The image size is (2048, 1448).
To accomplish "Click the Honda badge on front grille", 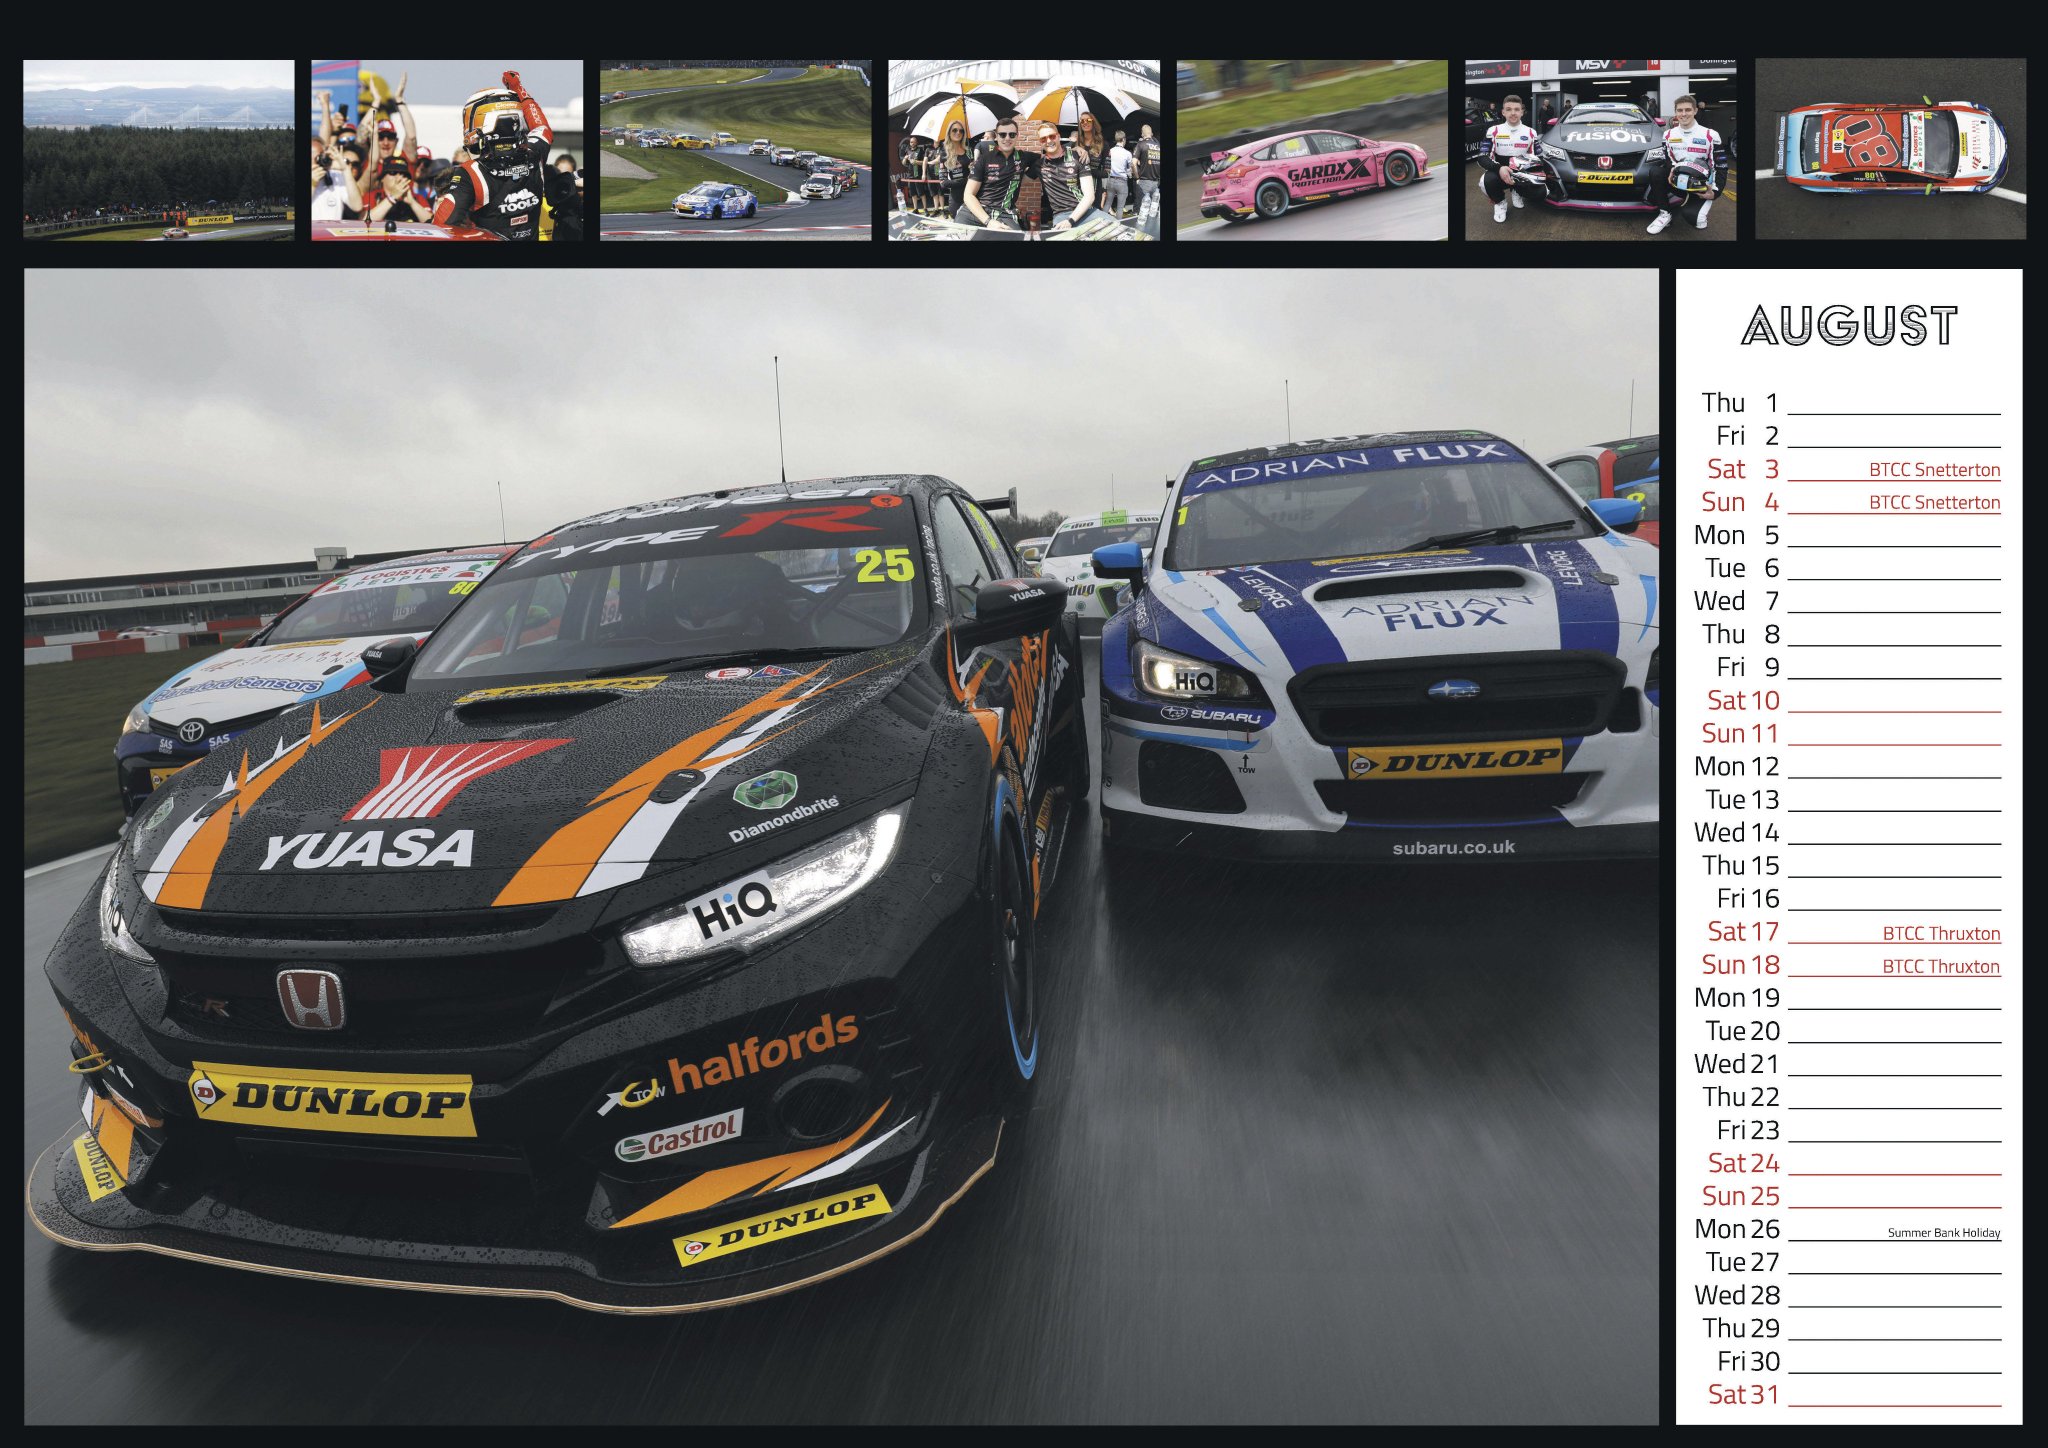I will tap(310, 999).
